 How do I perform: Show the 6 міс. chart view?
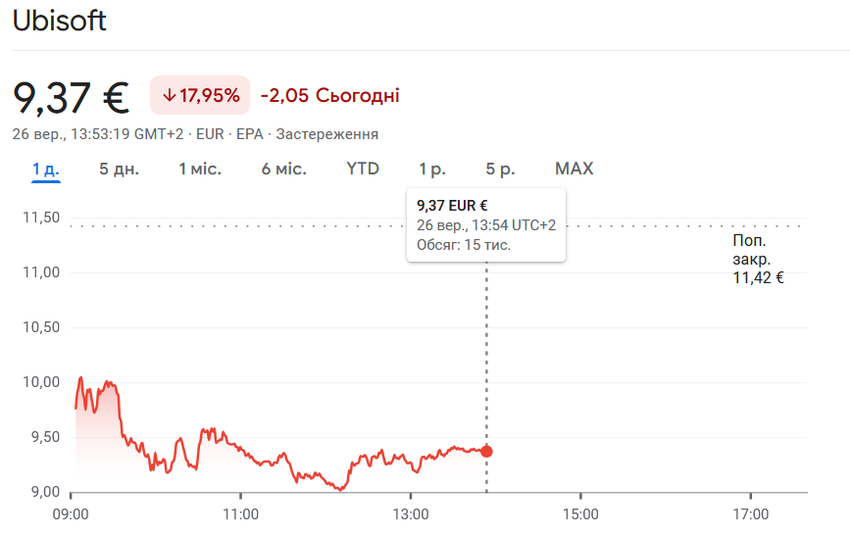(284, 169)
